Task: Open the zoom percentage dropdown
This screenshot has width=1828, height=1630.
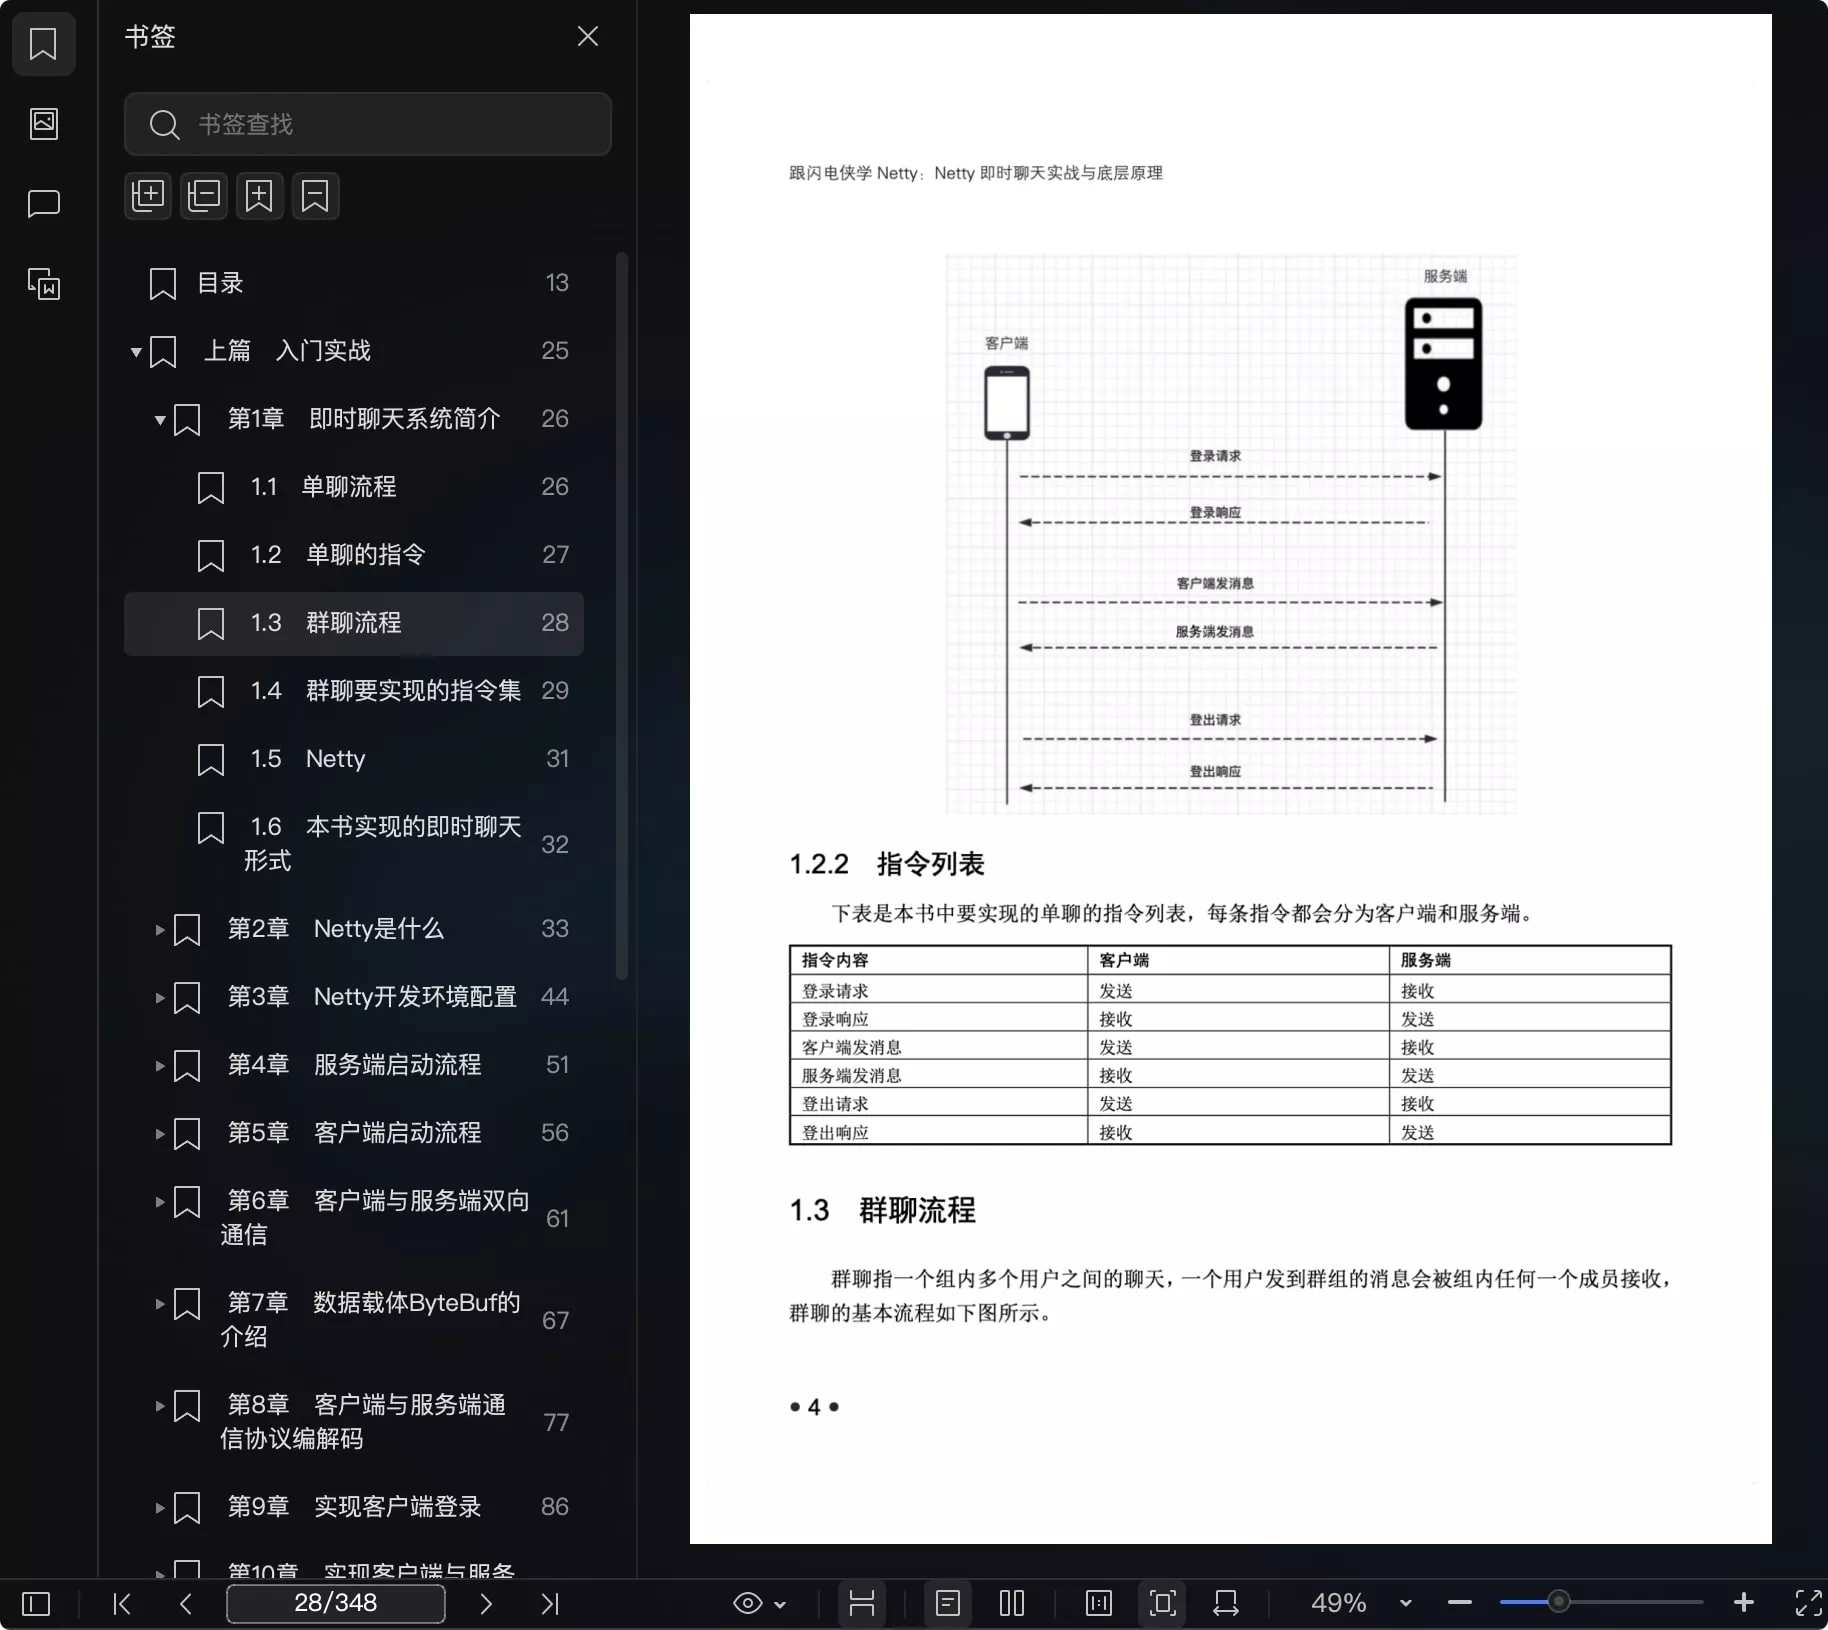Action: coord(1405,1603)
